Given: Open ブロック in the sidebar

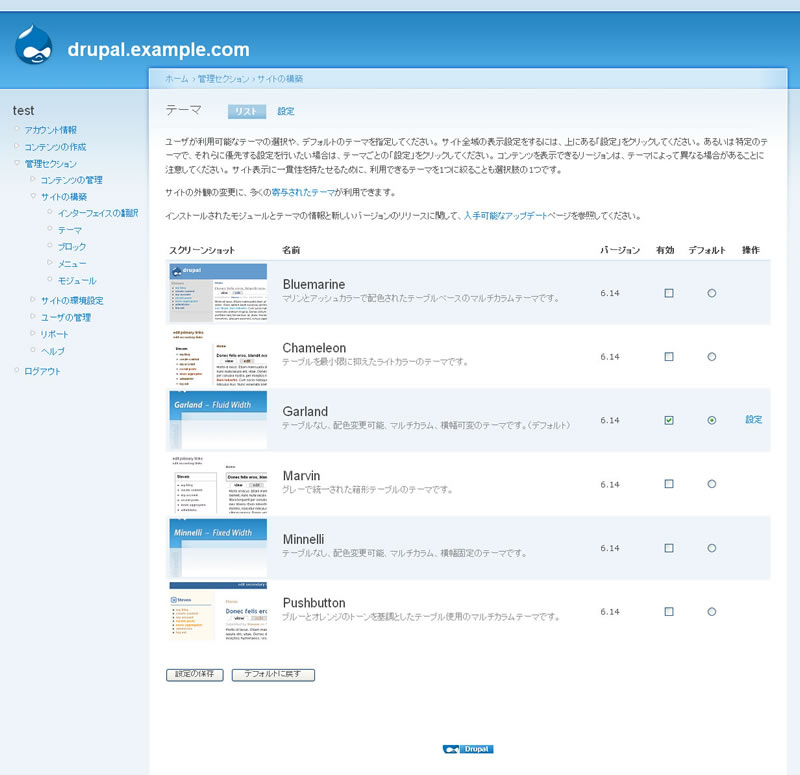Looking at the screenshot, I should tap(72, 246).
